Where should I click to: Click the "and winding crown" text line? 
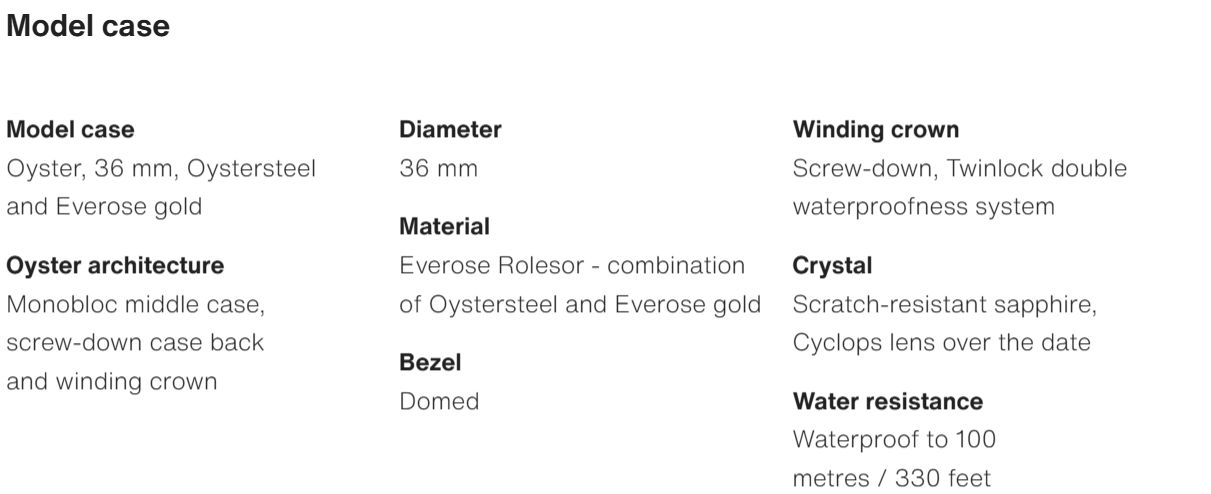[112, 381]
